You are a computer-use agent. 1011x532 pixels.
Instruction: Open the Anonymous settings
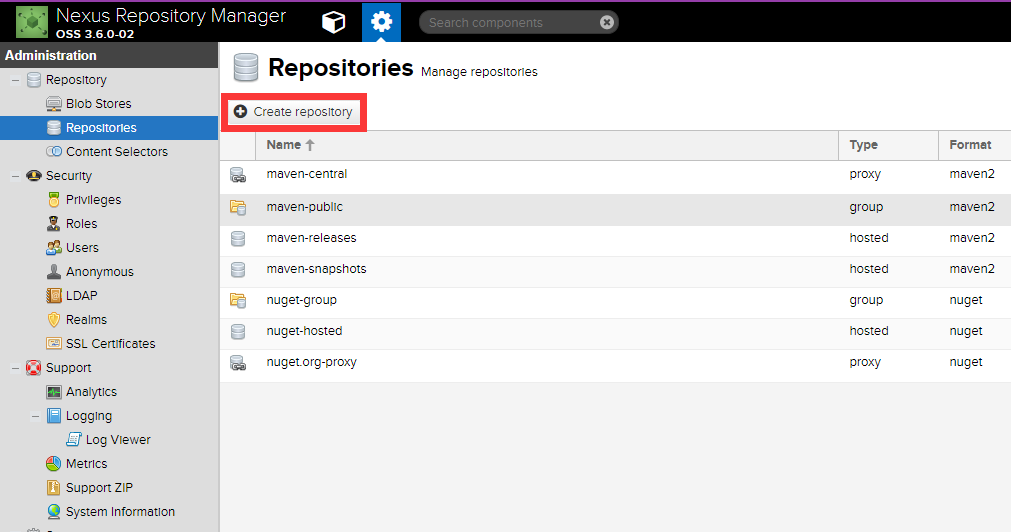[99, 271]
